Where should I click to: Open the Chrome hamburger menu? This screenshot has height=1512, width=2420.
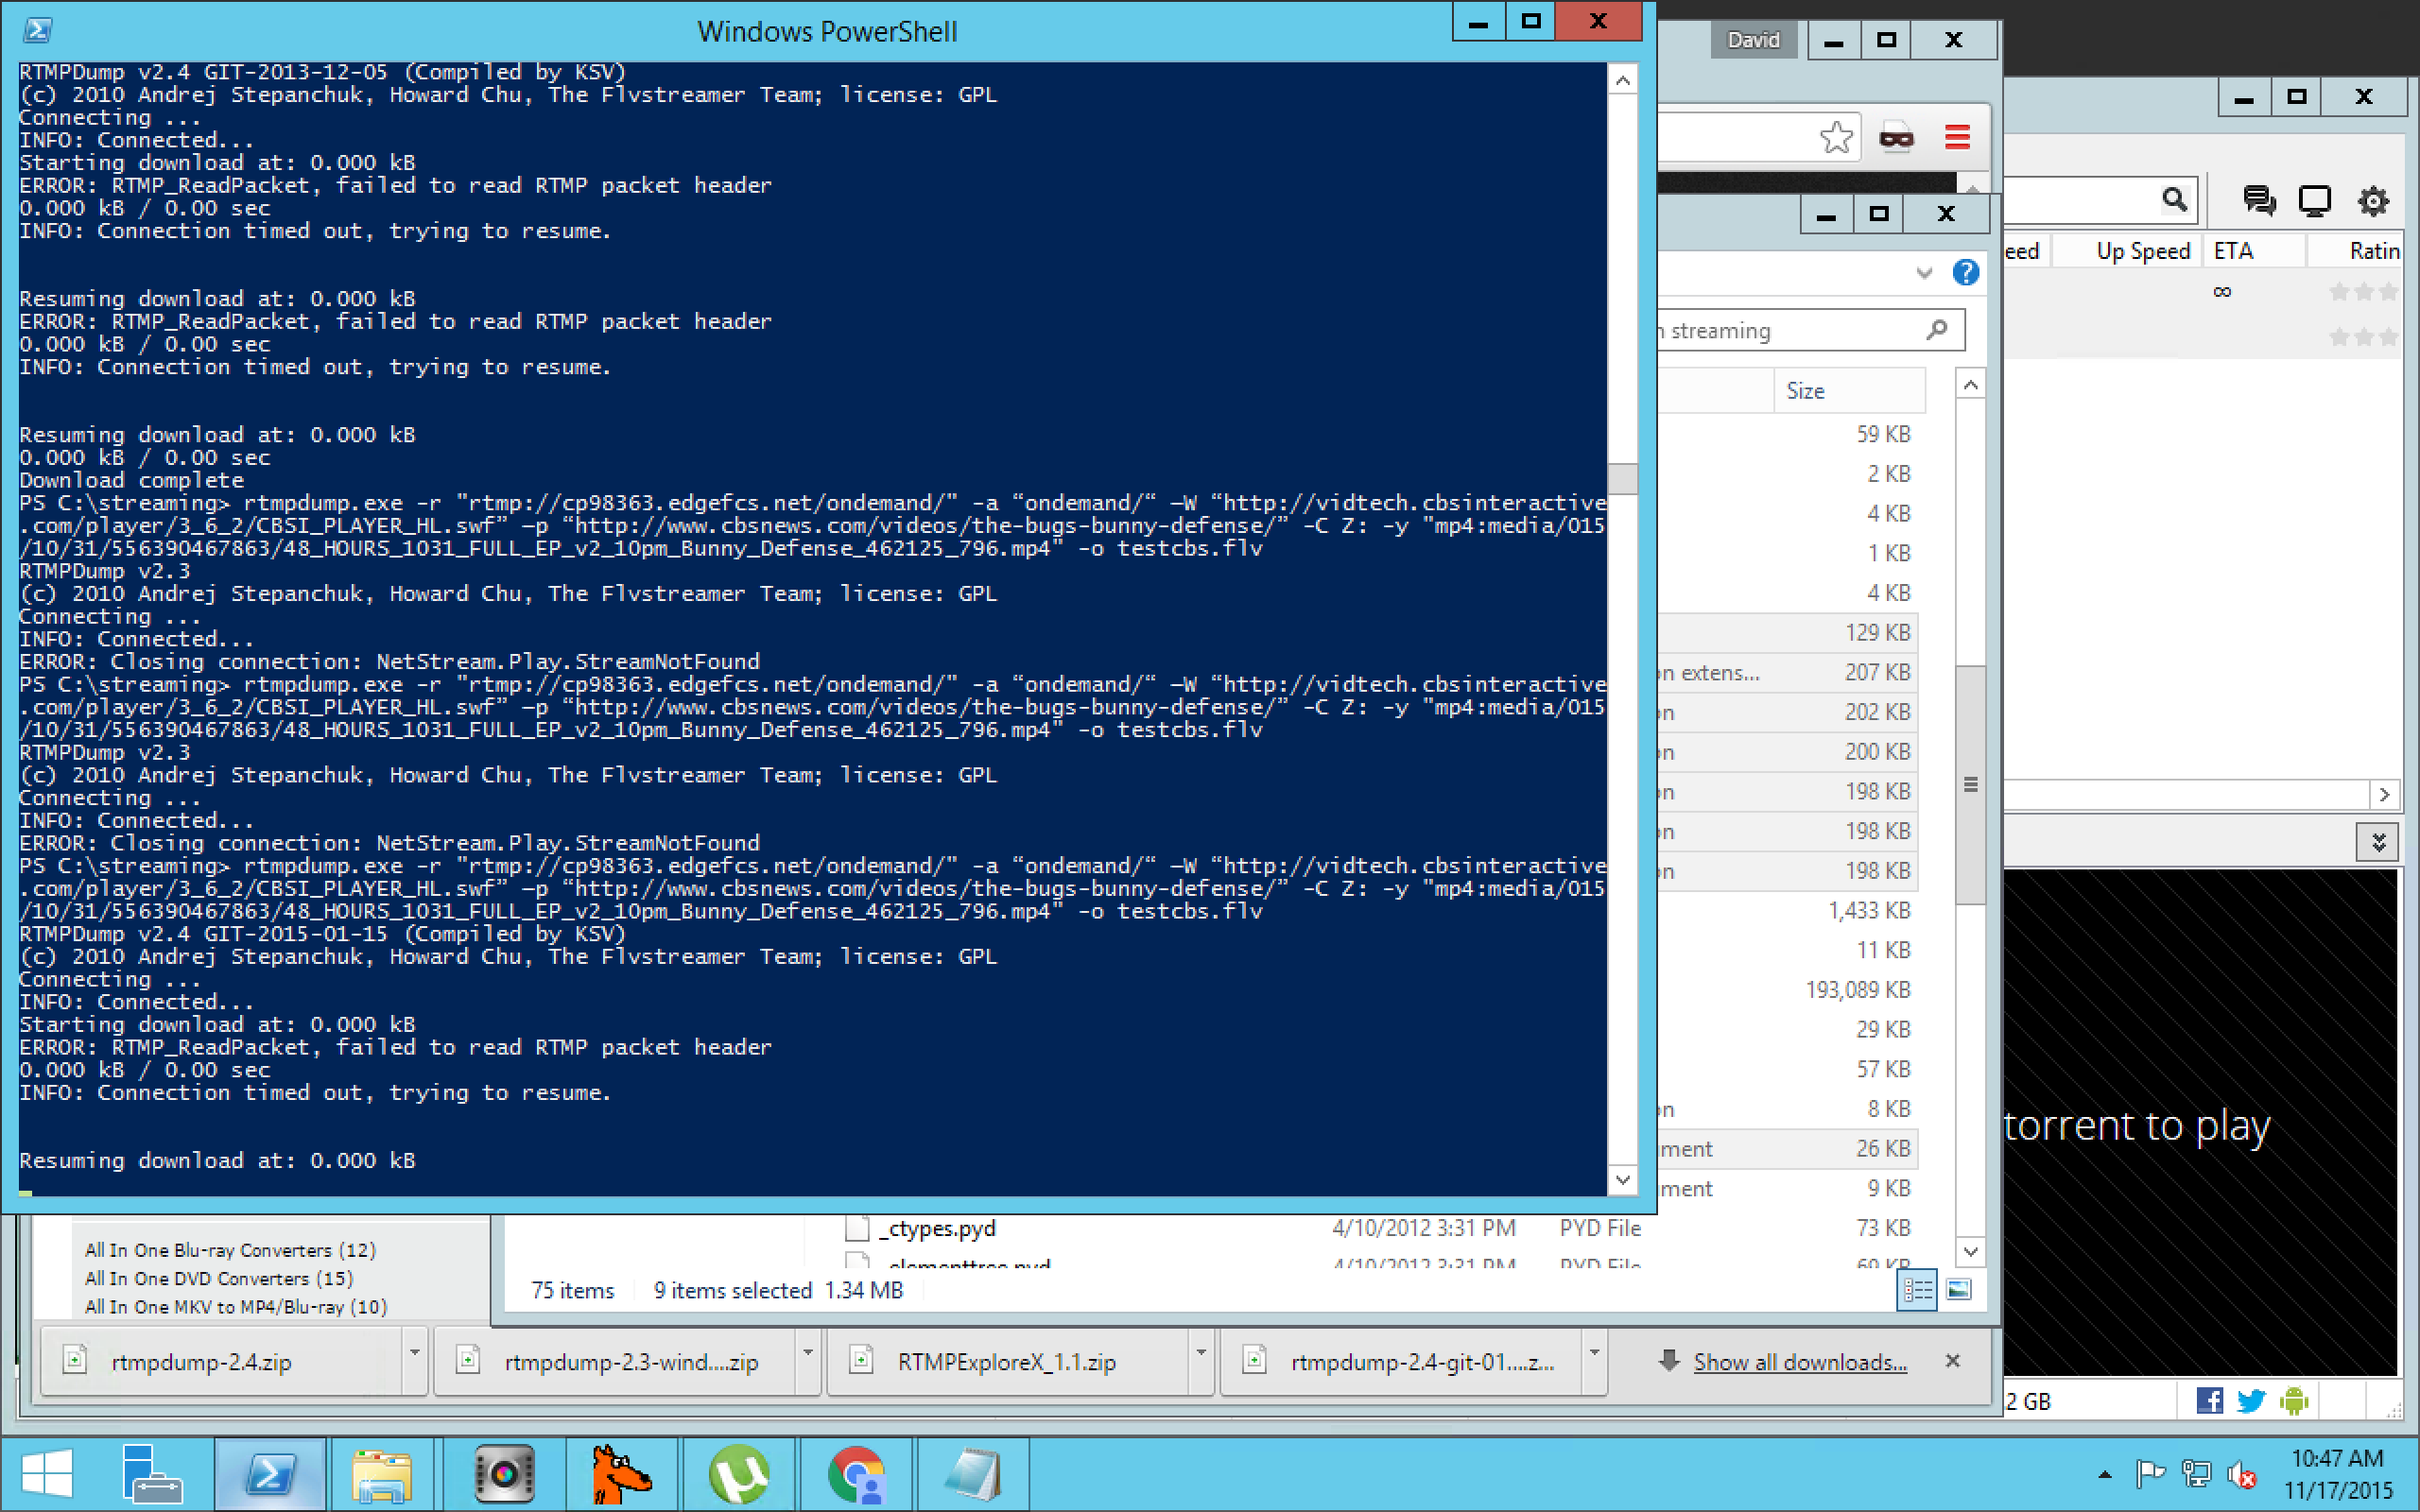click(x=1957, y=137)
